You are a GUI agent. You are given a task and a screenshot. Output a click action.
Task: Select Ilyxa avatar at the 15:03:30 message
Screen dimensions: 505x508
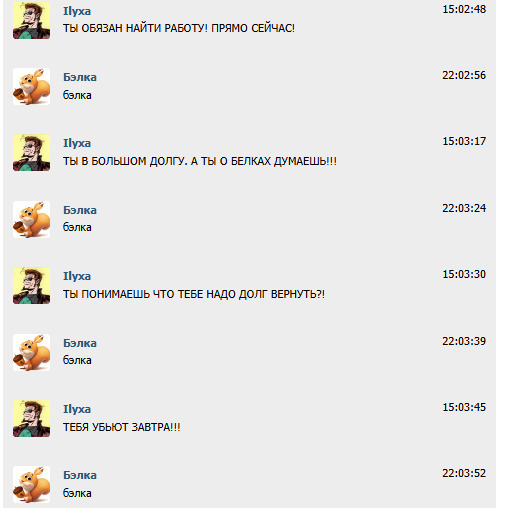(31, 285)
